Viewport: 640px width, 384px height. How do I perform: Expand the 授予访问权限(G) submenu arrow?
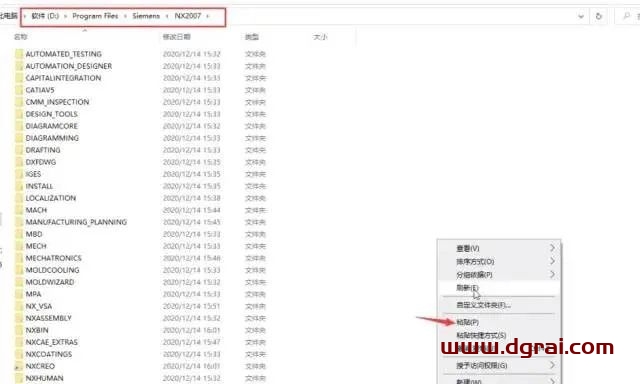coord(552,365)
